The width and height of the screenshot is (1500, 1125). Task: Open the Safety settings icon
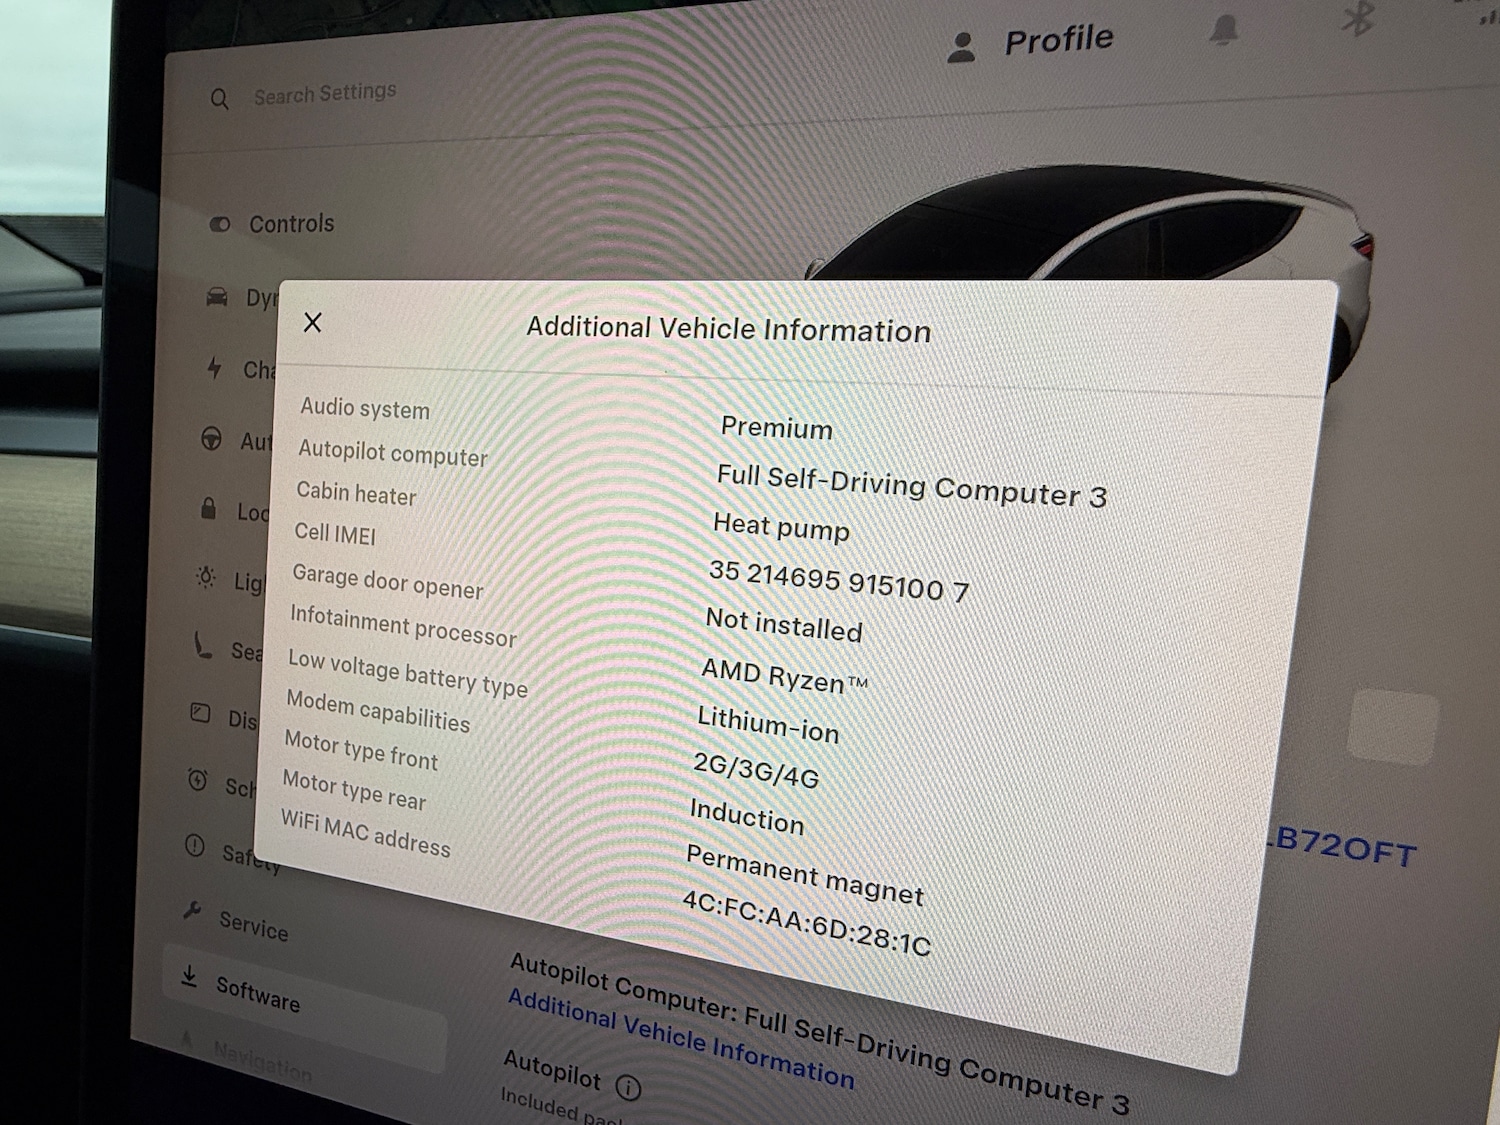(x=195, y=847)
